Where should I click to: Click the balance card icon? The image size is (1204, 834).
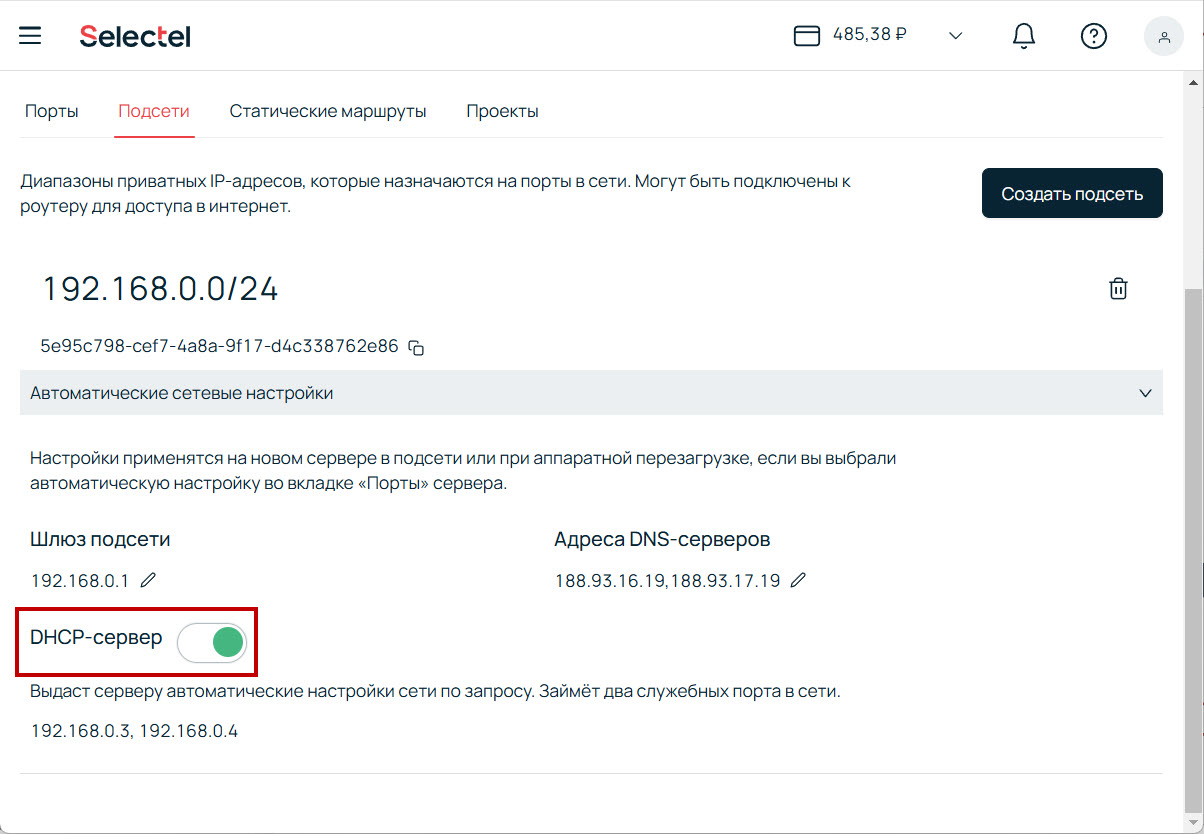[806, 36]
